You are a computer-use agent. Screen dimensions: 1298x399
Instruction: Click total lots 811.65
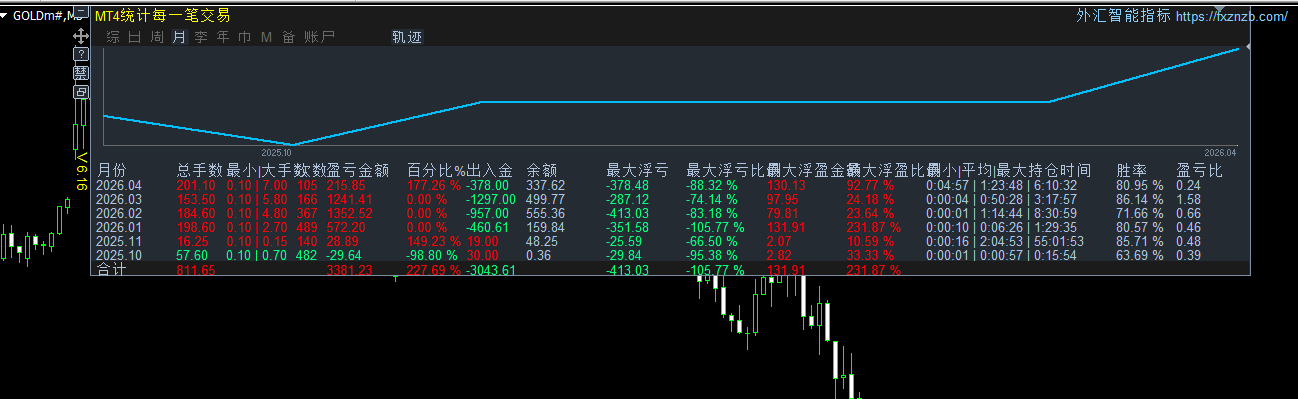195,270
